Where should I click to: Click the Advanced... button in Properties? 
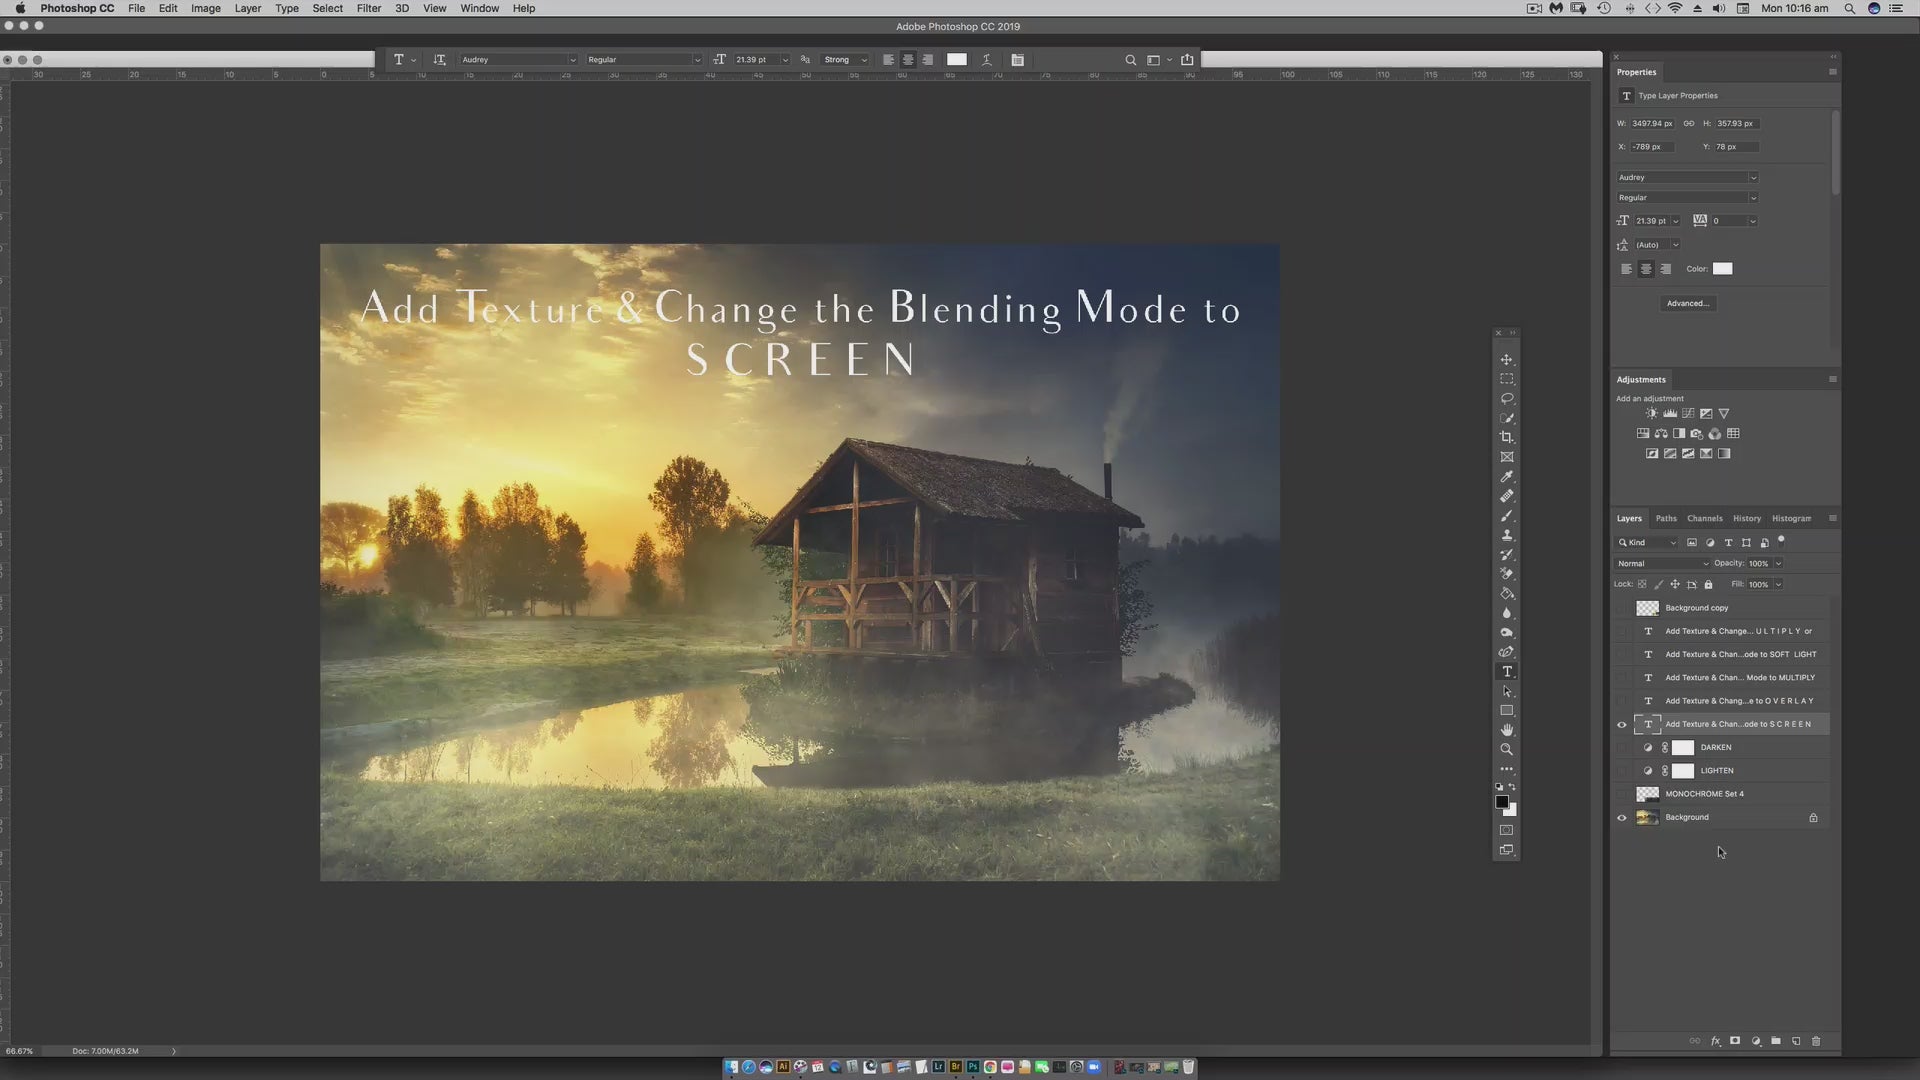1687,304
